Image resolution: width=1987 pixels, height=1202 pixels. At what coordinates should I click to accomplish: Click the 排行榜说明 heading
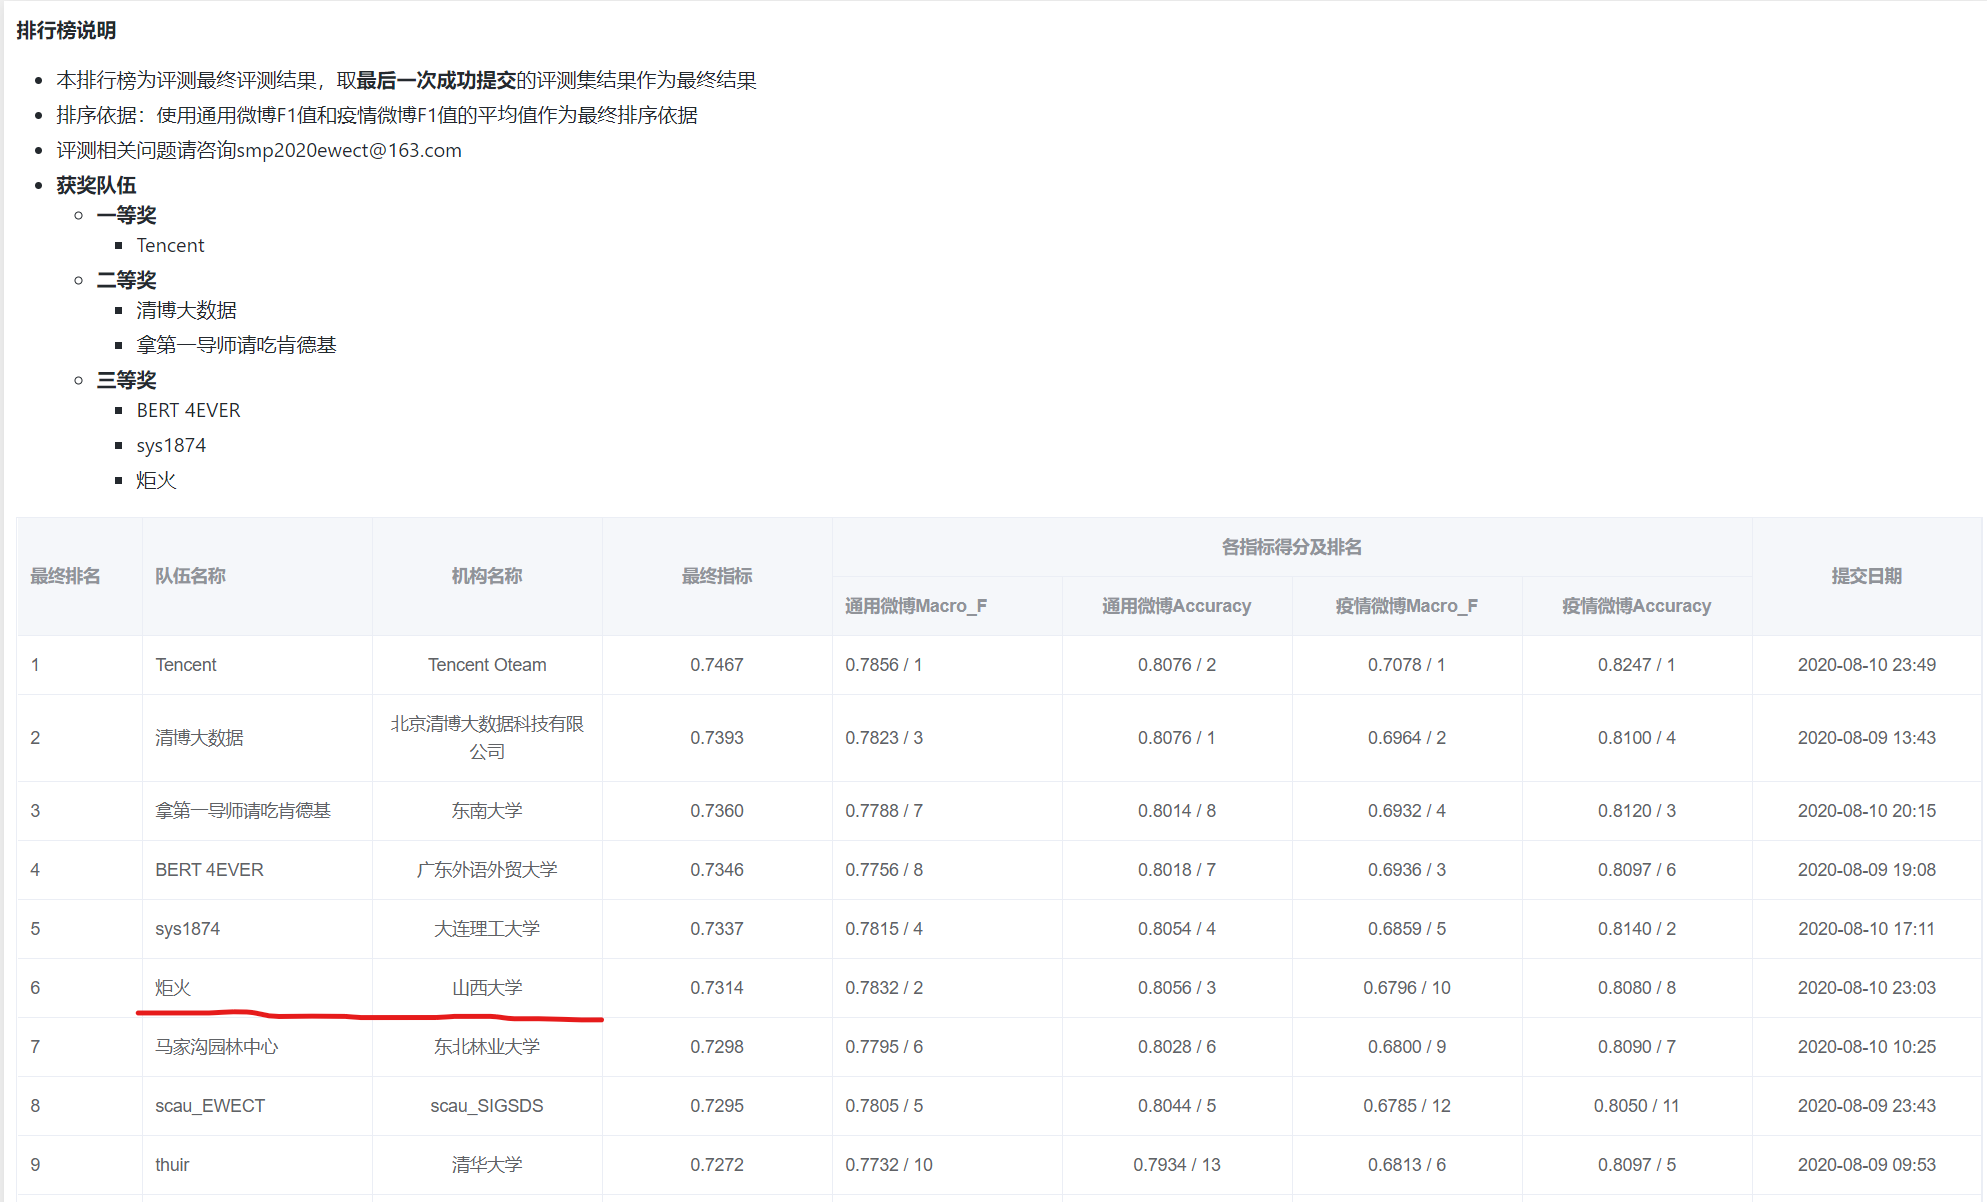pos(66,31)
